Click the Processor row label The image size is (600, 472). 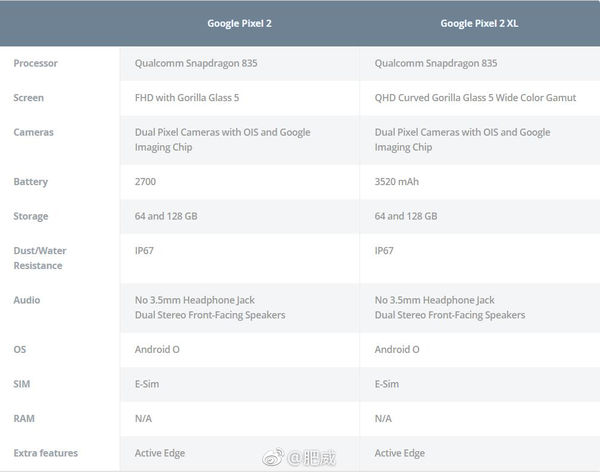(35, 64)
